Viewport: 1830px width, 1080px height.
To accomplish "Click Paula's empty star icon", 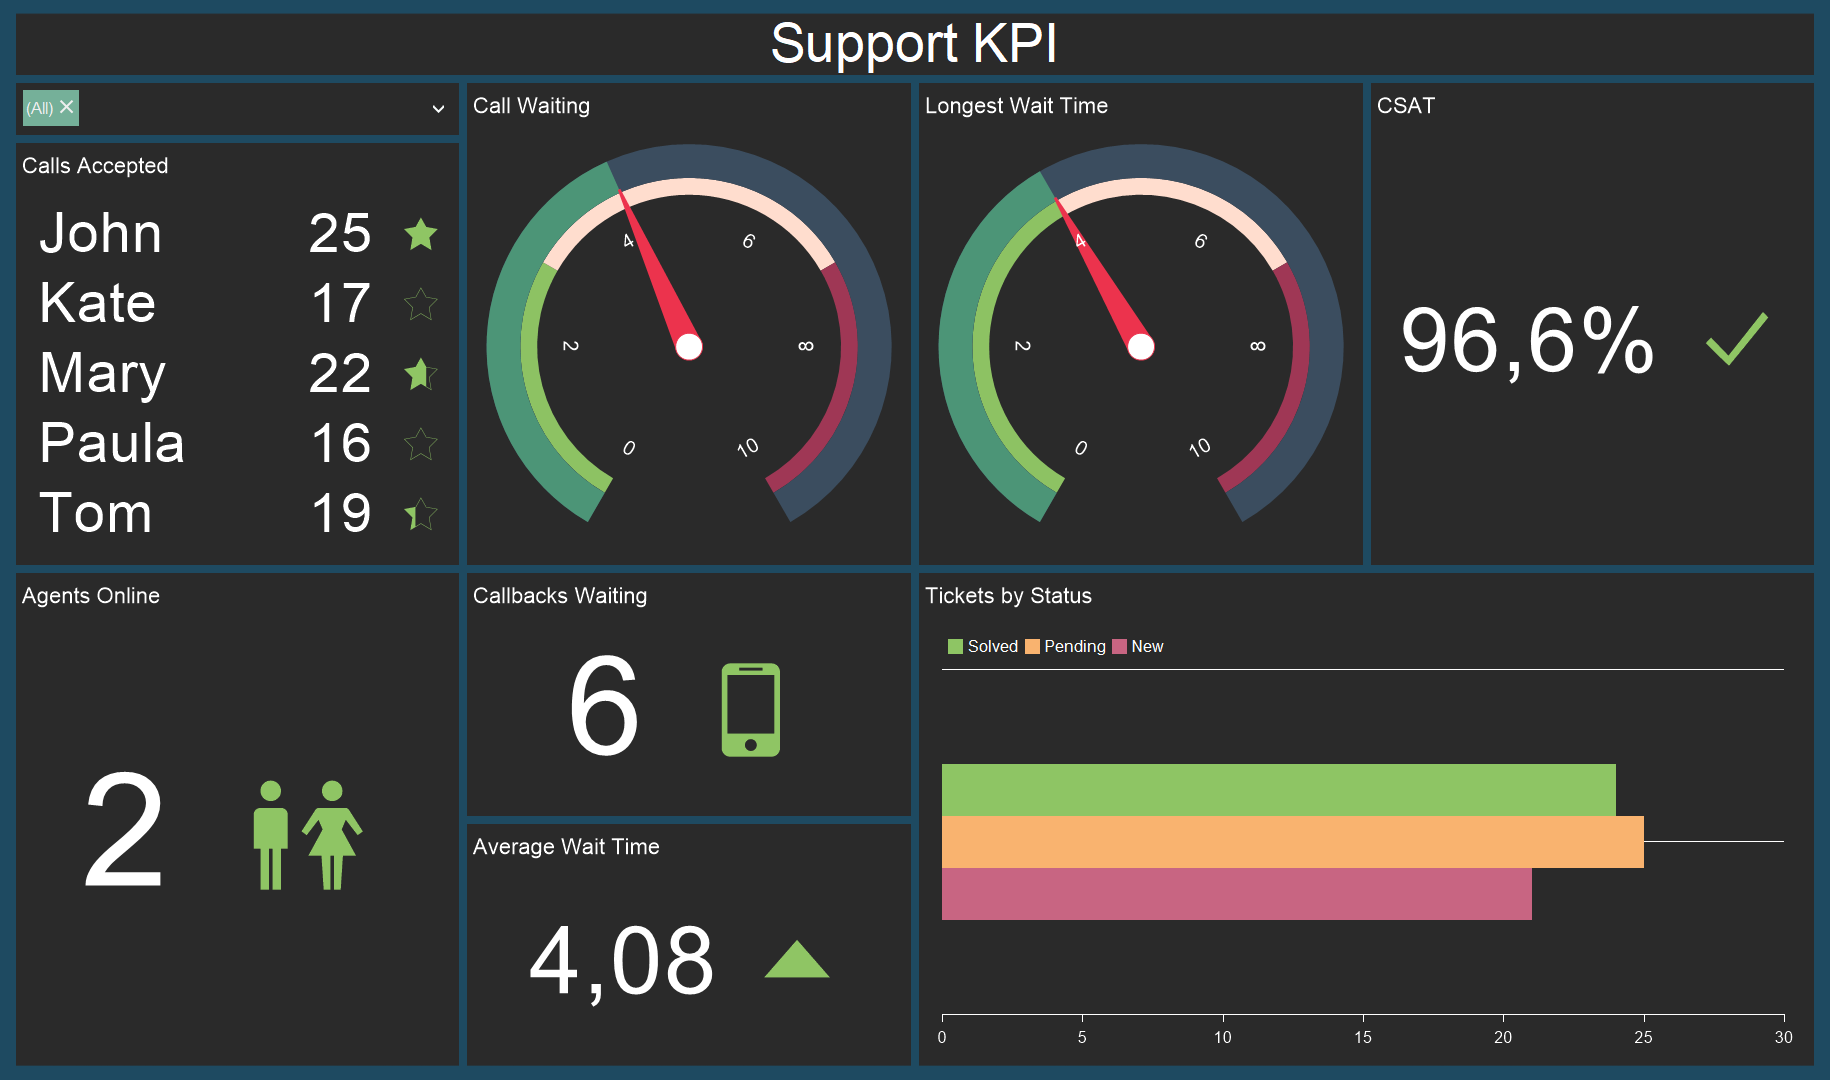I will tap(421, 444).
